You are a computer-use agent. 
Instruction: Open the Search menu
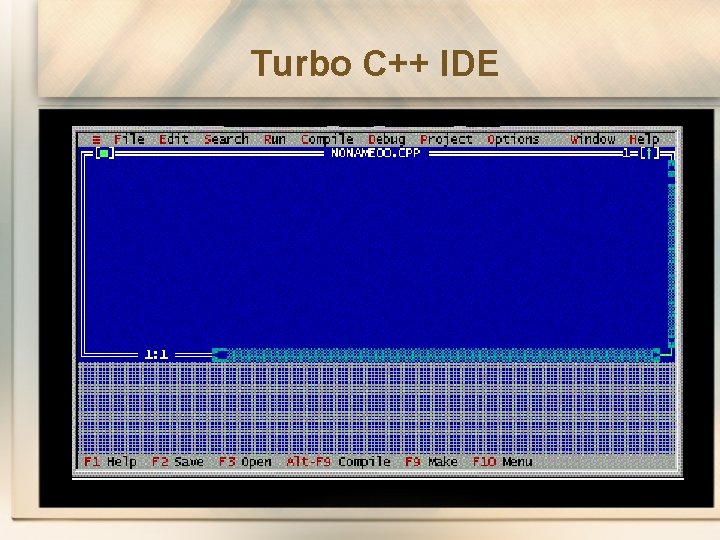click(x=226, y=139)
